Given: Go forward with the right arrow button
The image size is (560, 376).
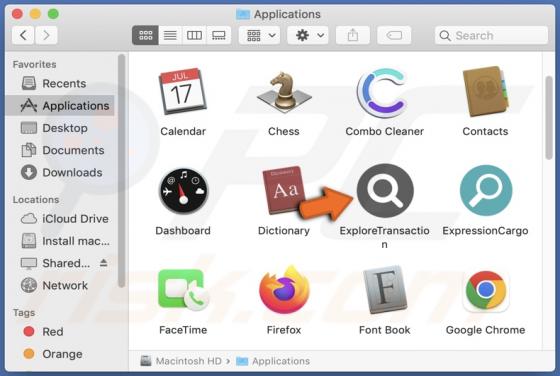Looking at the screenshot, I should [x=46, y=35].
